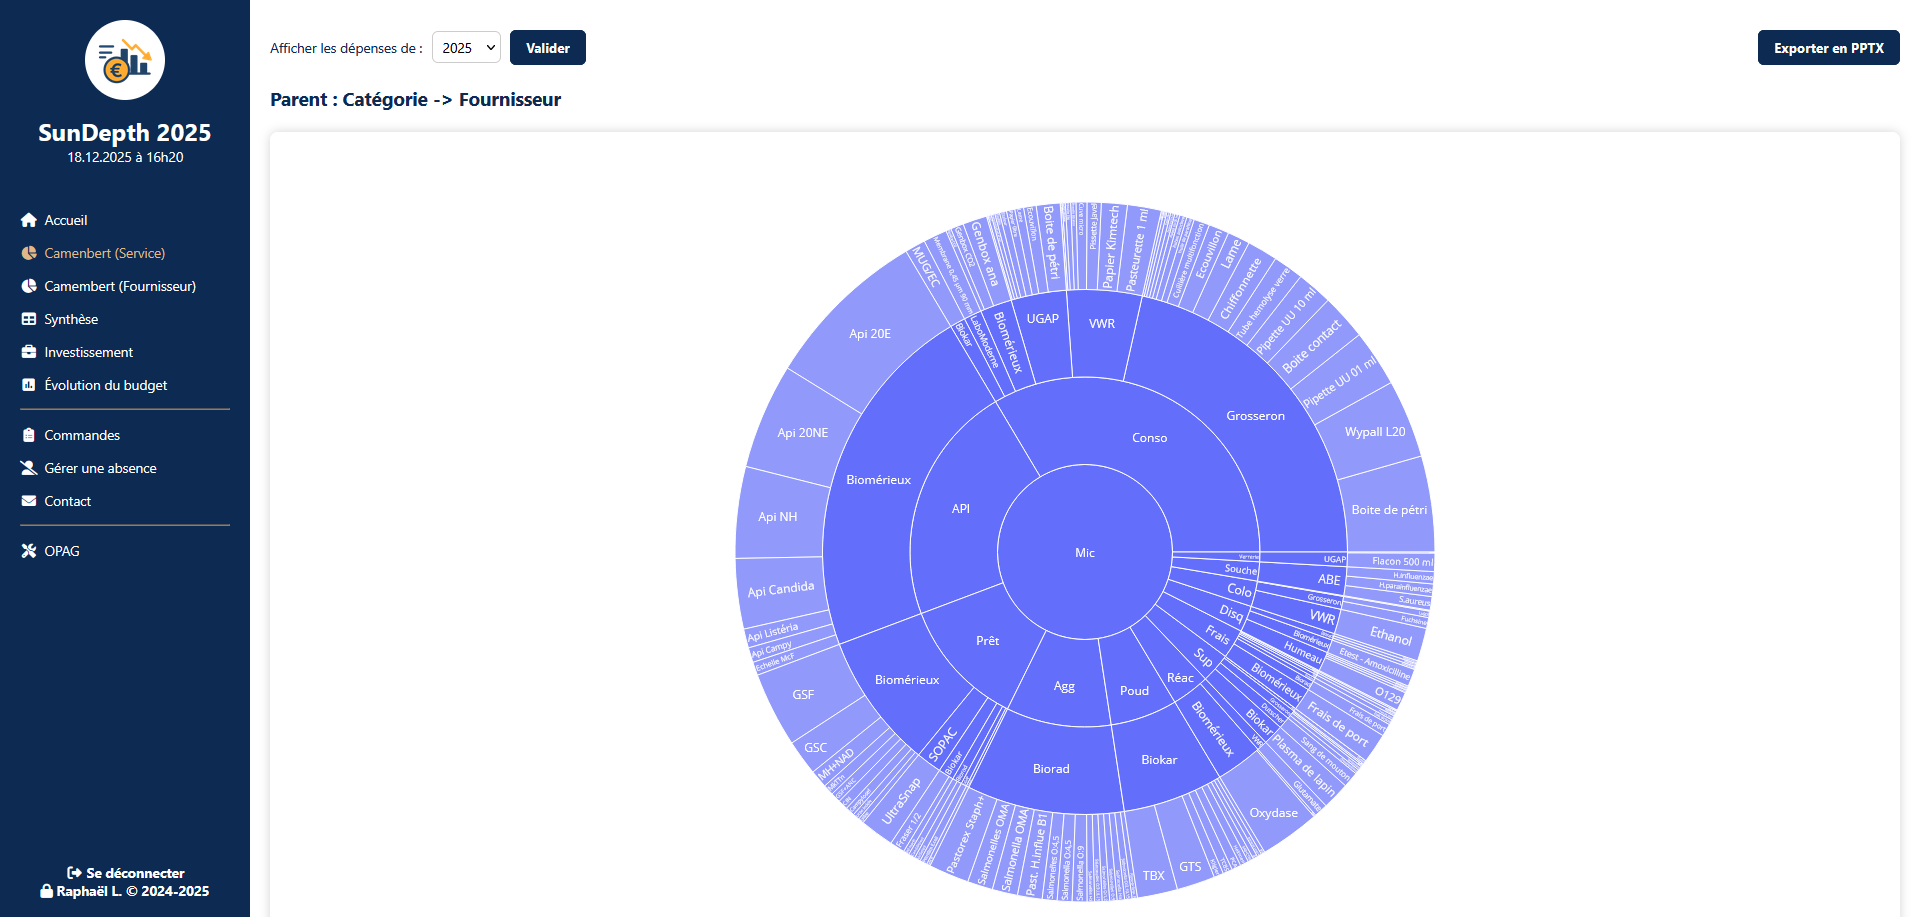Click the Api 20NE outer segment
The width and height of the screenshot is (1919, 917).
point(803,433)
